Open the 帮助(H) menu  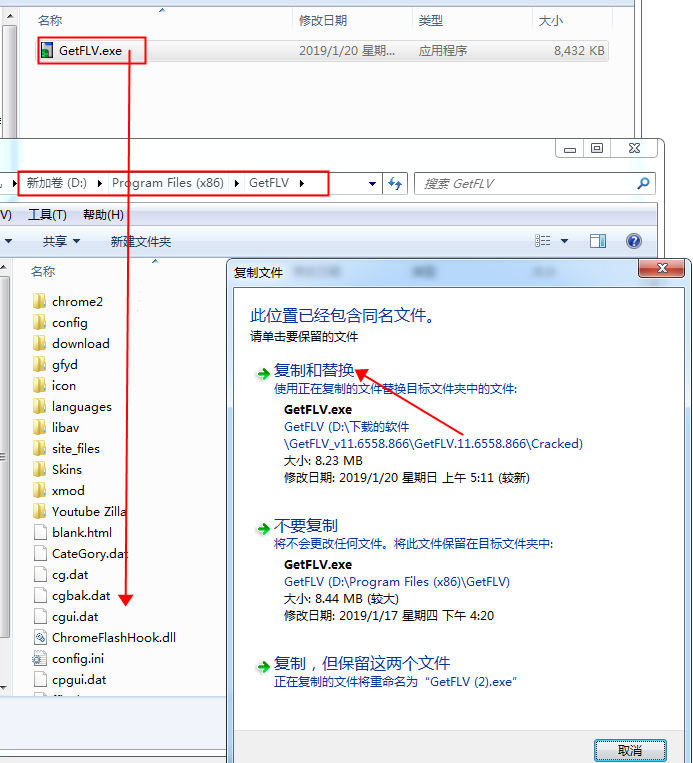point(103,215)
